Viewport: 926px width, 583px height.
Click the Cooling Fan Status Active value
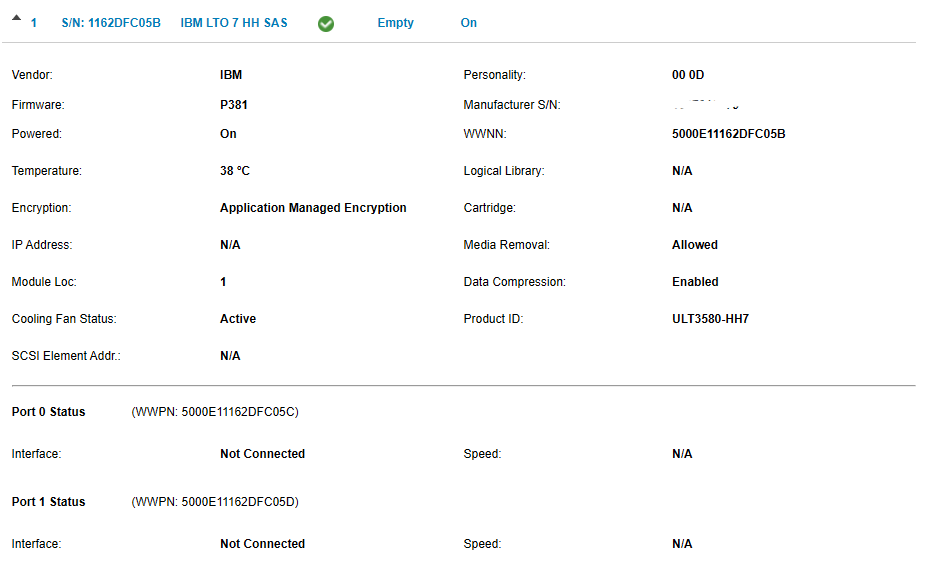[x=237, y=318]
